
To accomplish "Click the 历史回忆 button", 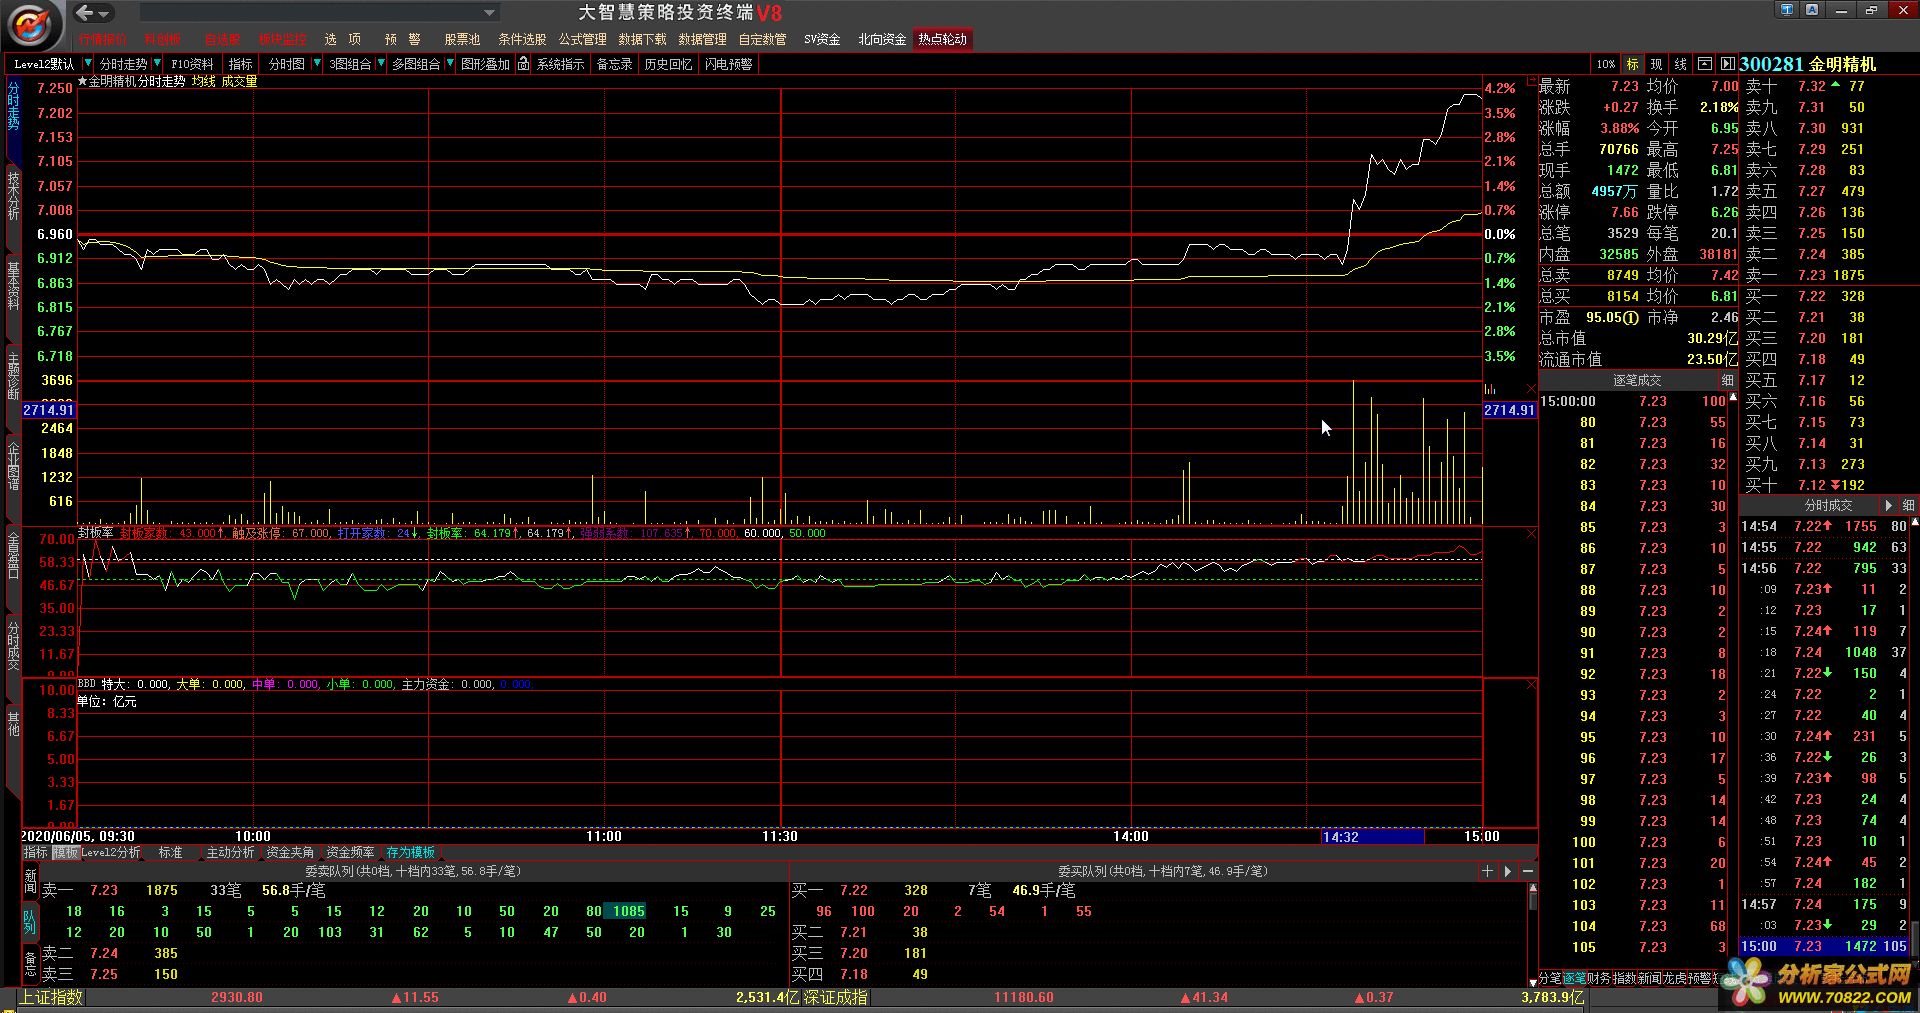I will [668, 64].
